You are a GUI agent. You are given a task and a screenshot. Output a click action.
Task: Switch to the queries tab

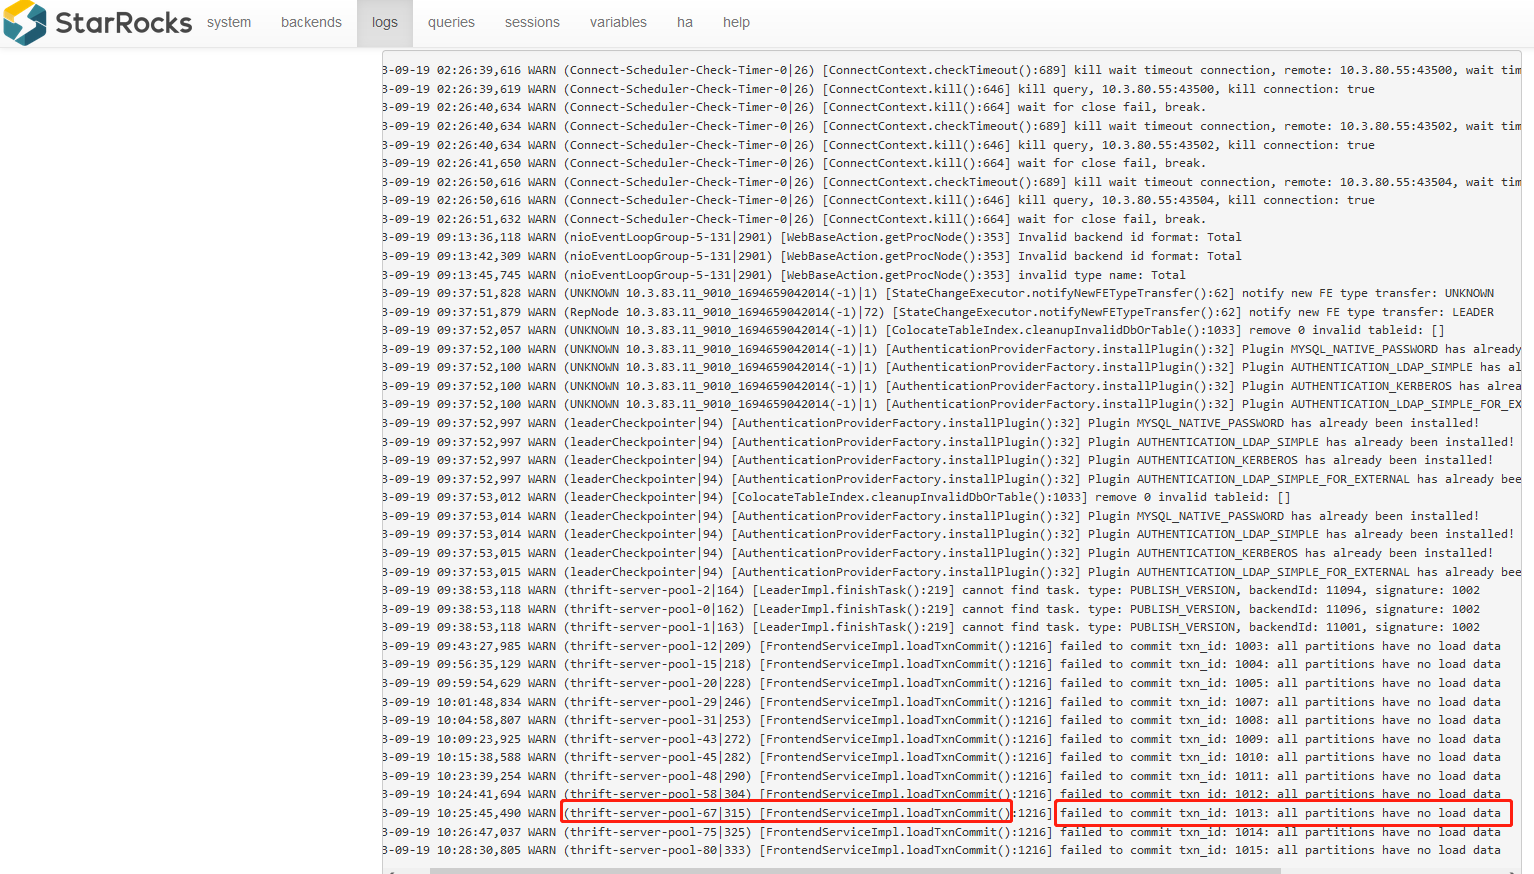click(451, 22)
